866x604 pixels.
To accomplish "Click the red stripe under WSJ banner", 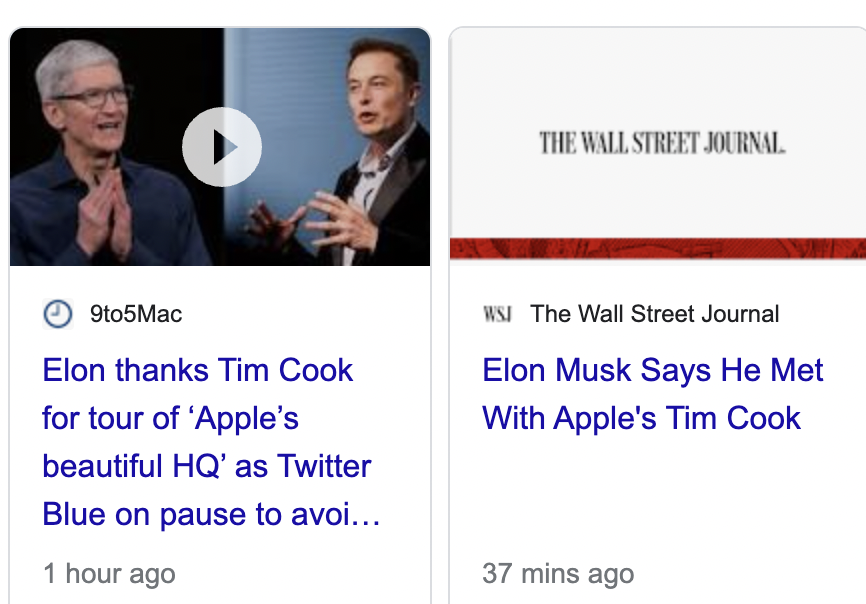I will point(657,249).
